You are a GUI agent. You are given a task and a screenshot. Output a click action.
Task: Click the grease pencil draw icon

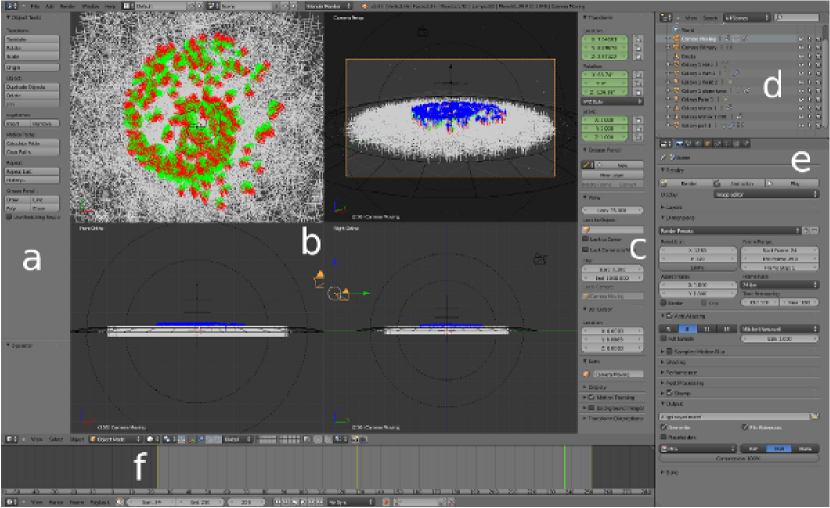pos(587,164)
